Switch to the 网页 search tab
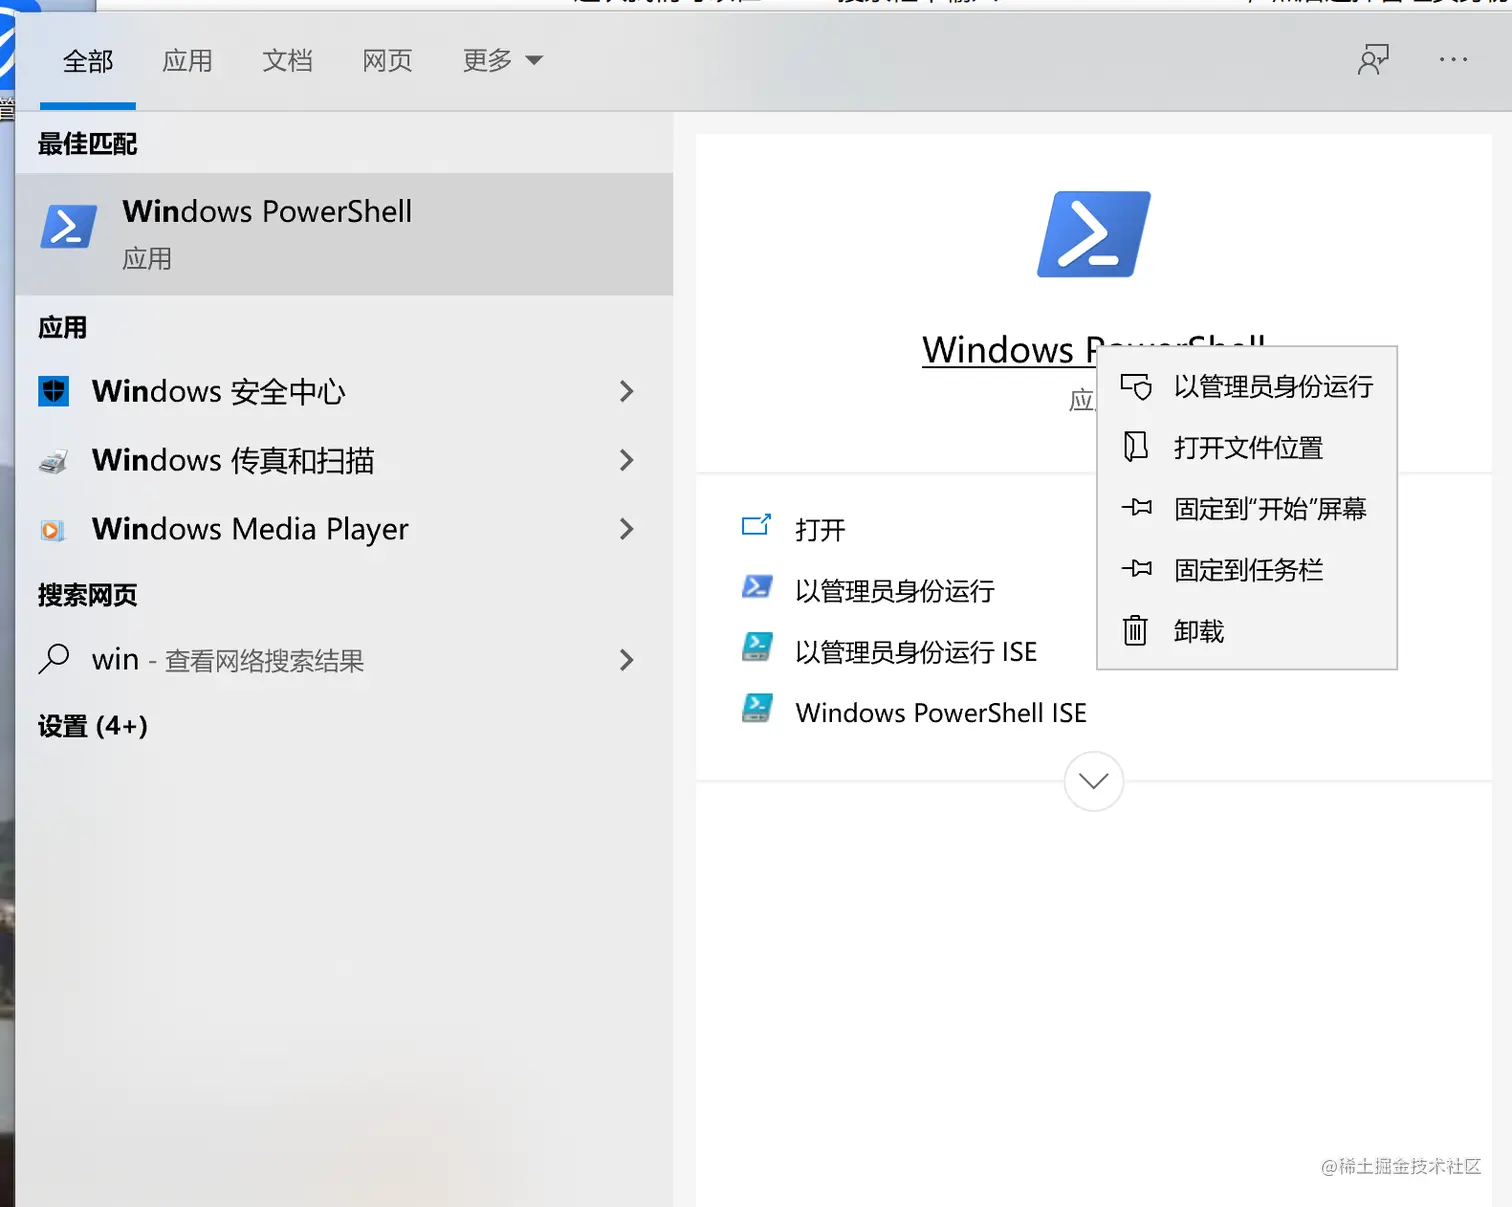1512x1207 pixels. (388, 61)
